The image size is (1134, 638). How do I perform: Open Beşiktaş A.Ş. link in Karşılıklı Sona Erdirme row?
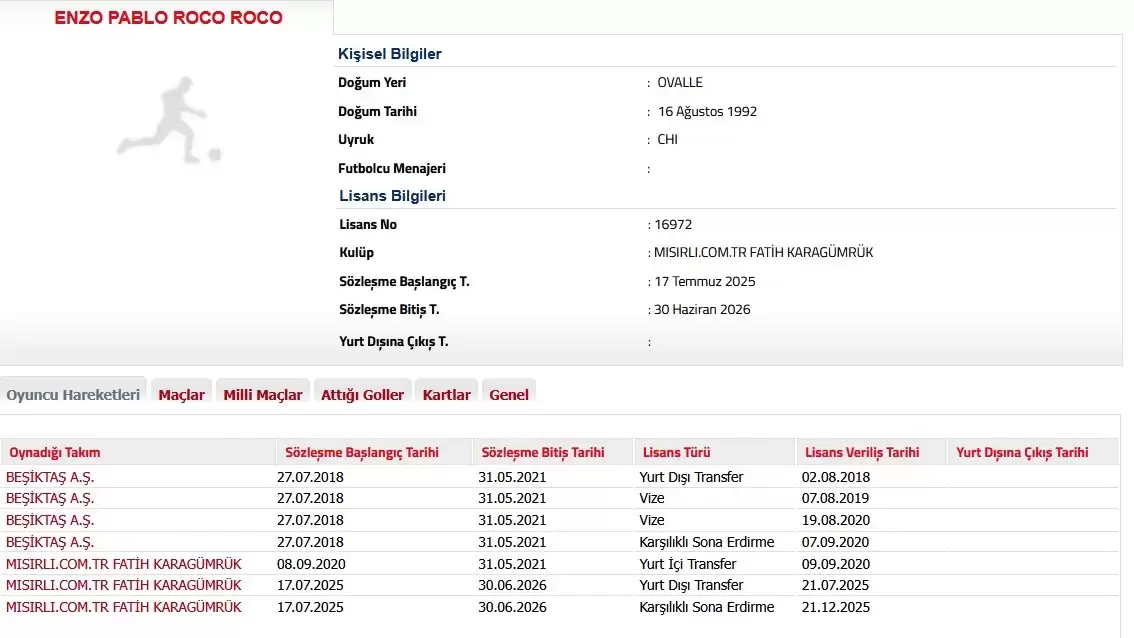click(50, 542)
